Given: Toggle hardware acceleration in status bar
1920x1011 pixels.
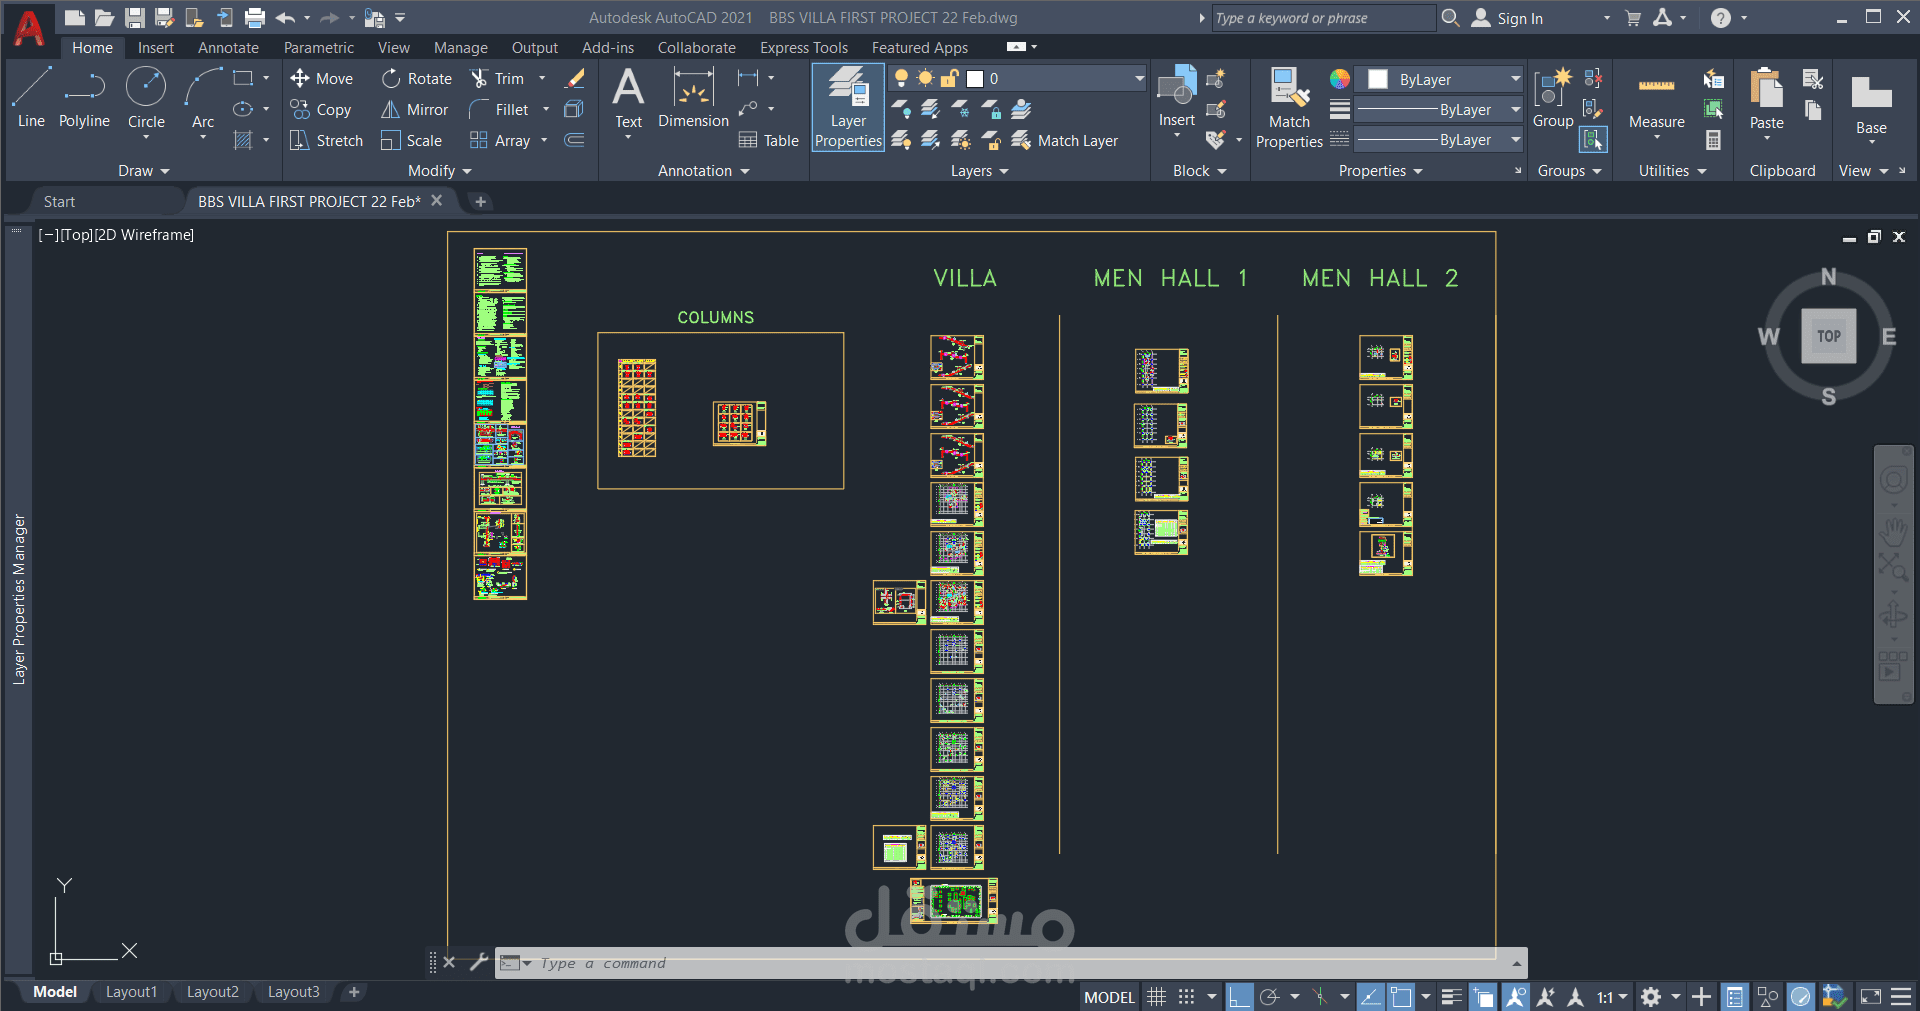Looking at the screenshot, I should (x=1801, y=996).
